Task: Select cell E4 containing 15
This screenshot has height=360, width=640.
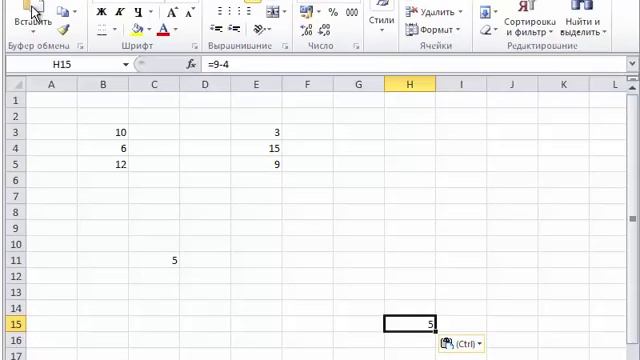Action: coord(256,148)
